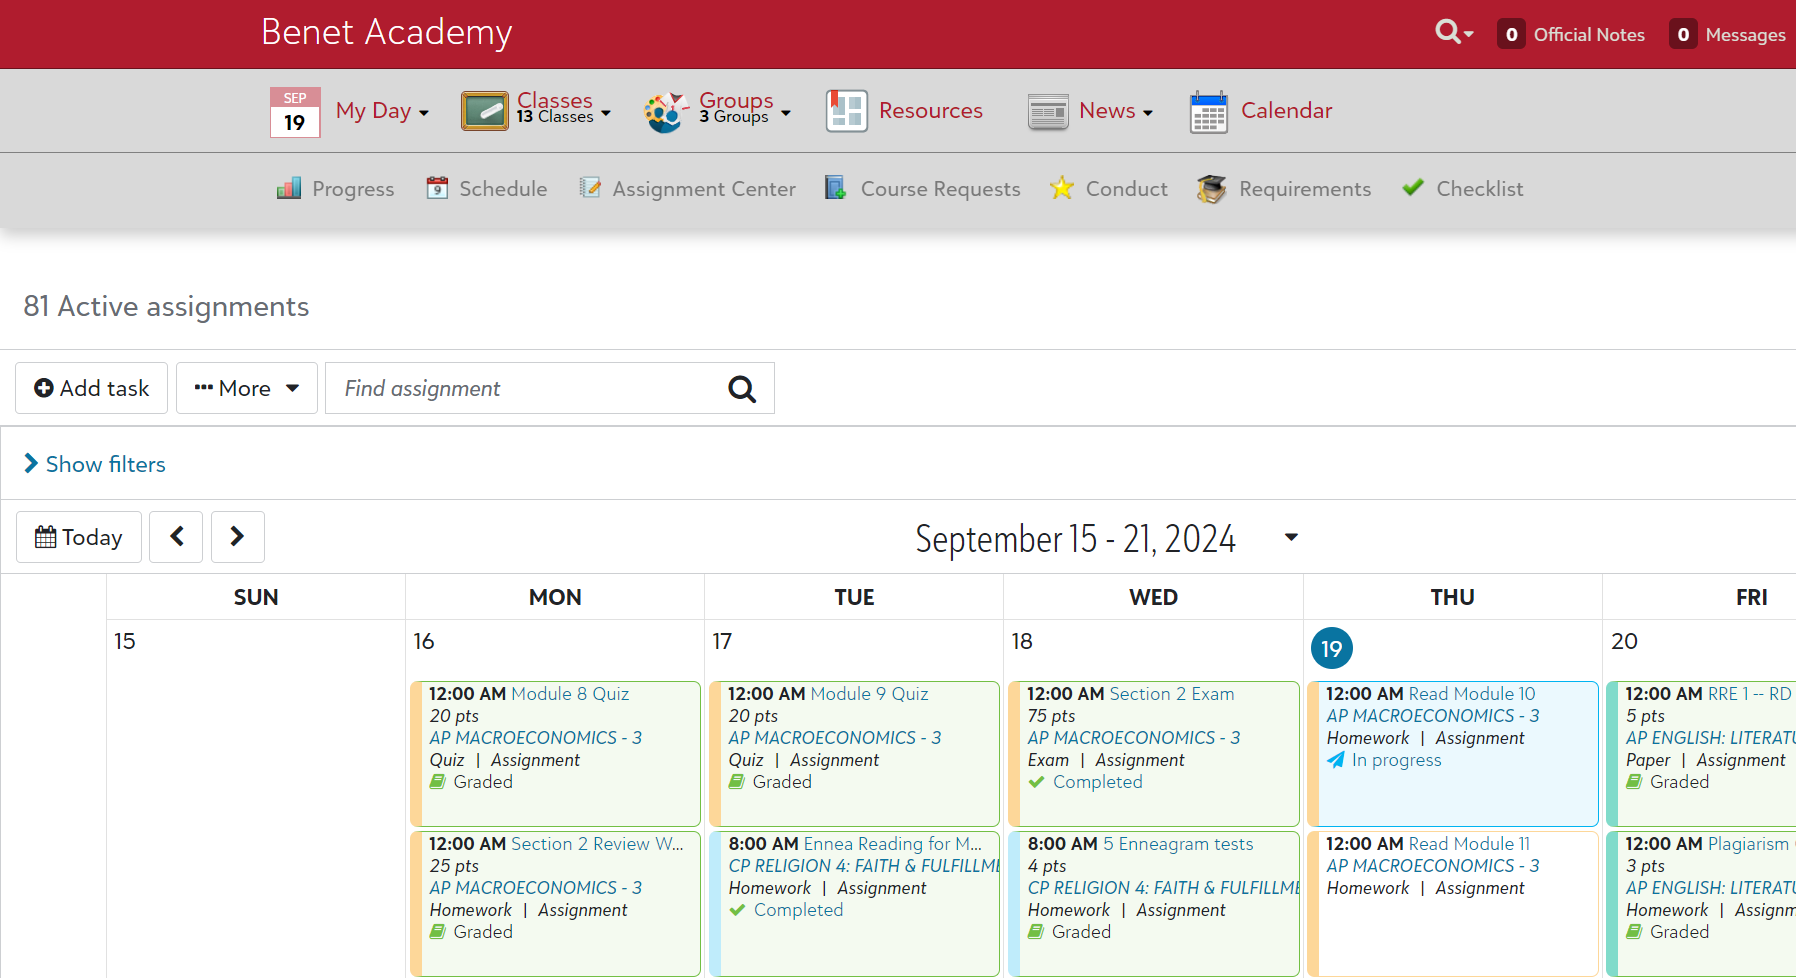Click the Conduct star icon
This screenshot has height=978, width=1796.
click(x=1062, y=188)
